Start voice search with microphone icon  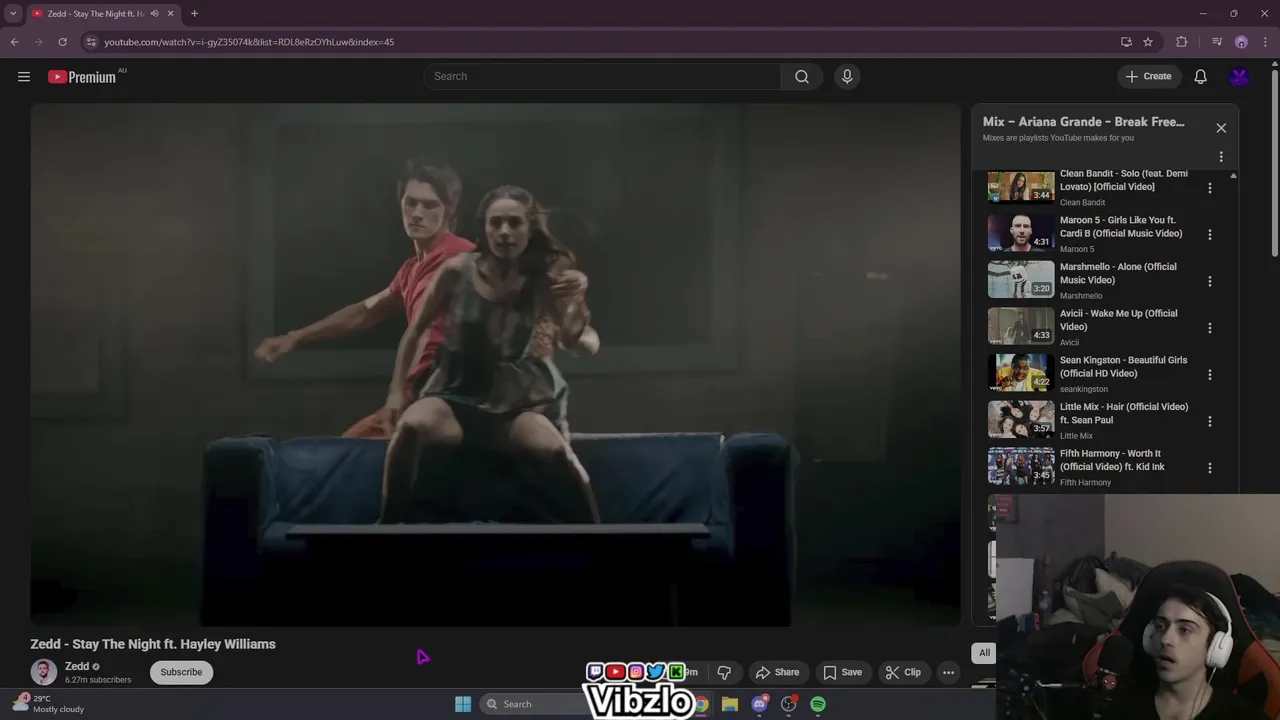847,77
